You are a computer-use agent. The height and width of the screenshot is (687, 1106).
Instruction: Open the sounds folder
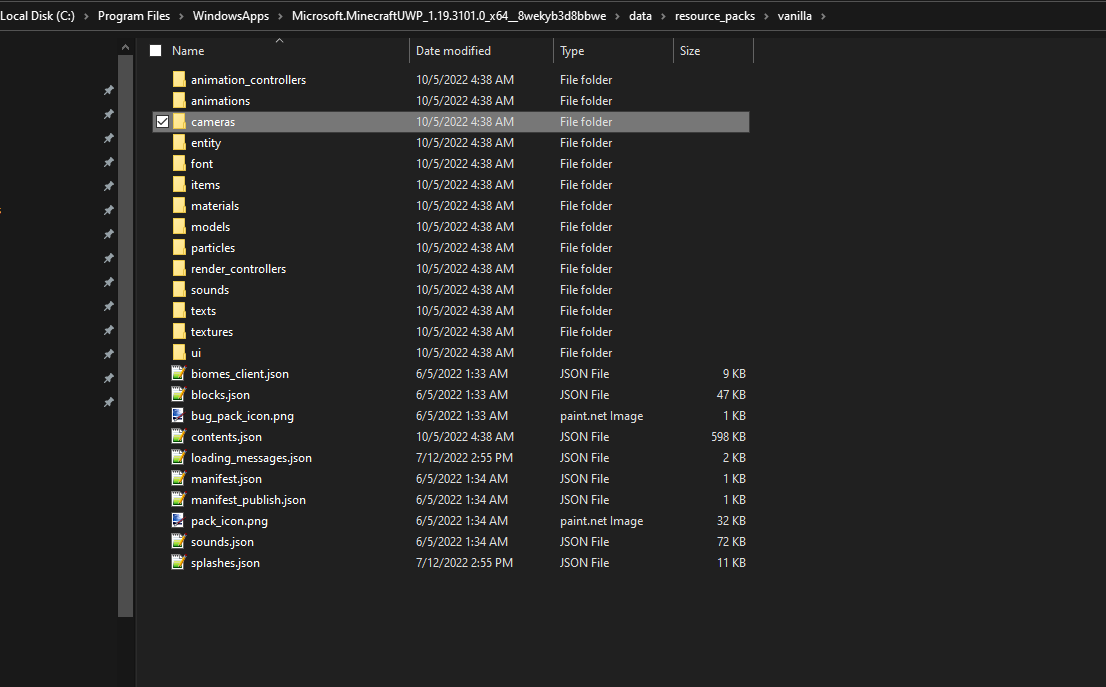[x=210, y=289]
